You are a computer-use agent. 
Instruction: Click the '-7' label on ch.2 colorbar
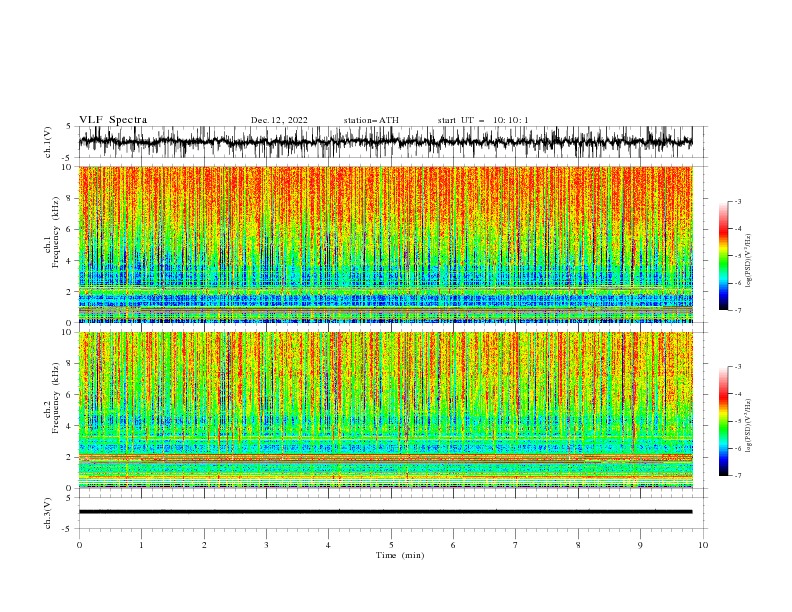pyautogui.click(x=738, y=476)
